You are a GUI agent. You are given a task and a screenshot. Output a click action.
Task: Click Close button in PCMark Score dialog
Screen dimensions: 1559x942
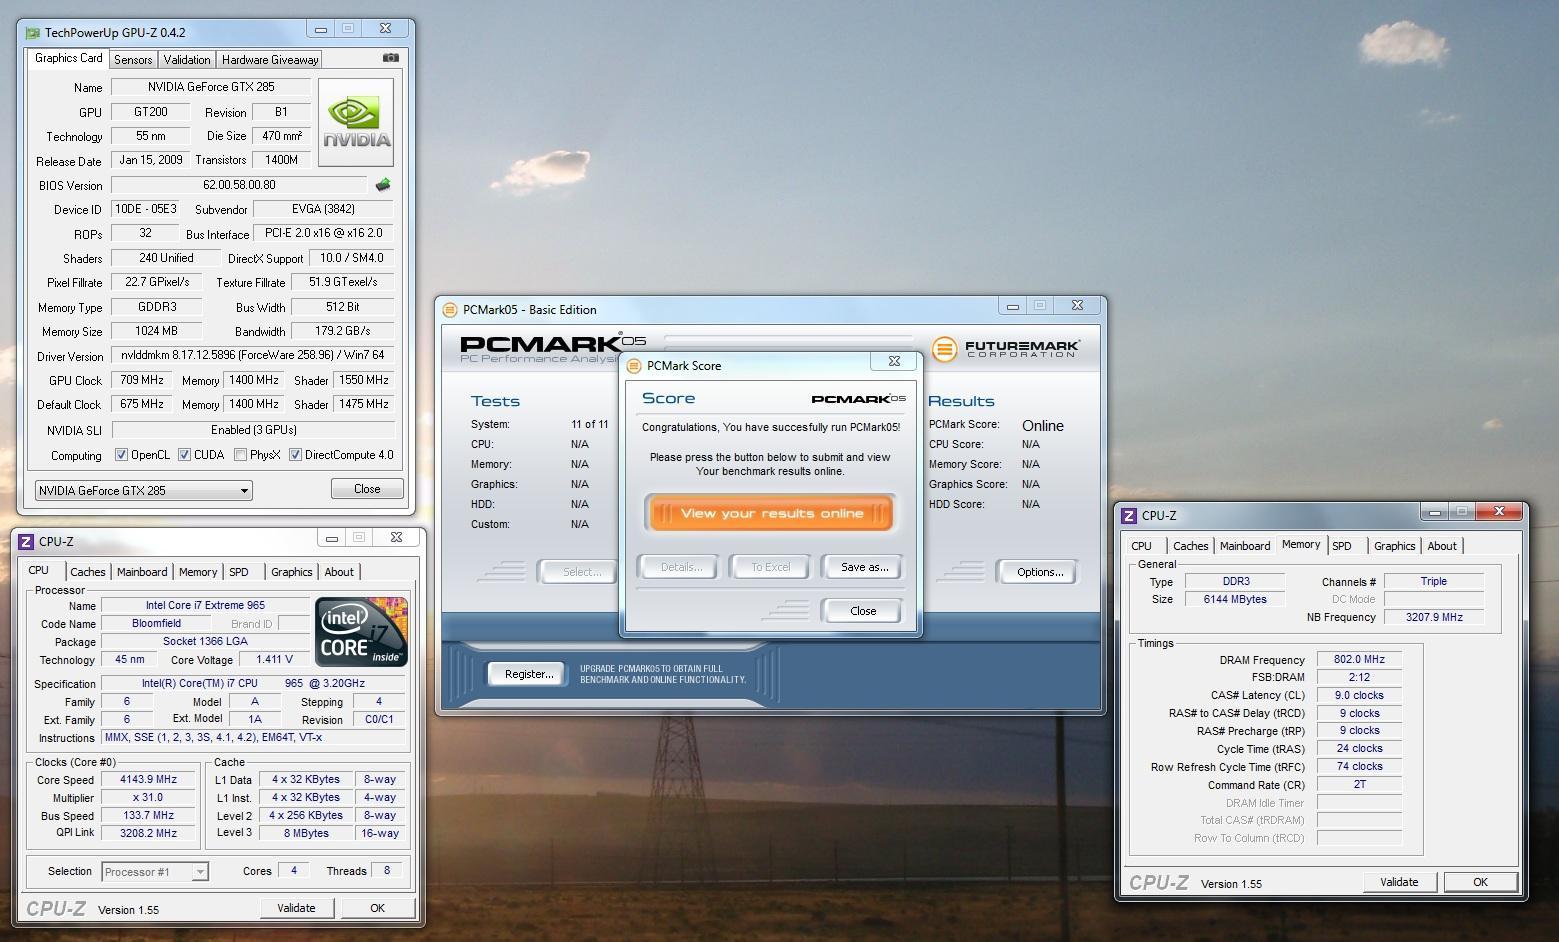pos(863,611)
